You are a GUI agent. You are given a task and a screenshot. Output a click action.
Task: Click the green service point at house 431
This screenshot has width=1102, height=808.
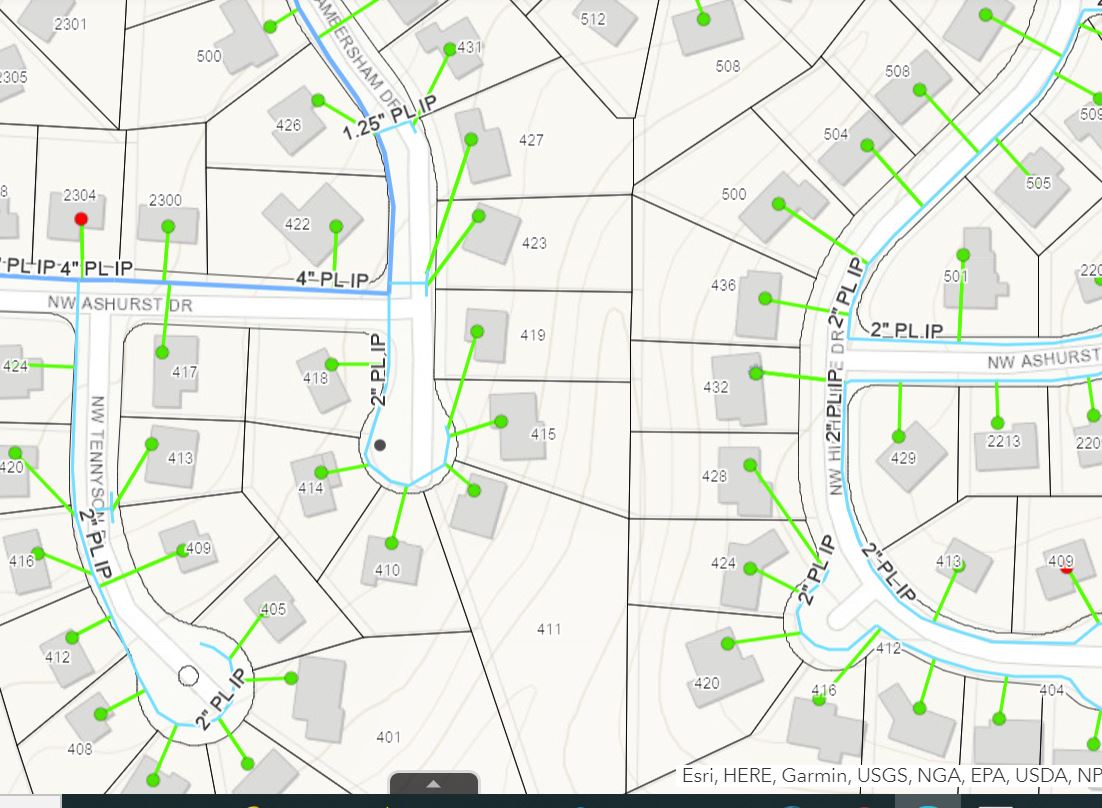[449, 47]
